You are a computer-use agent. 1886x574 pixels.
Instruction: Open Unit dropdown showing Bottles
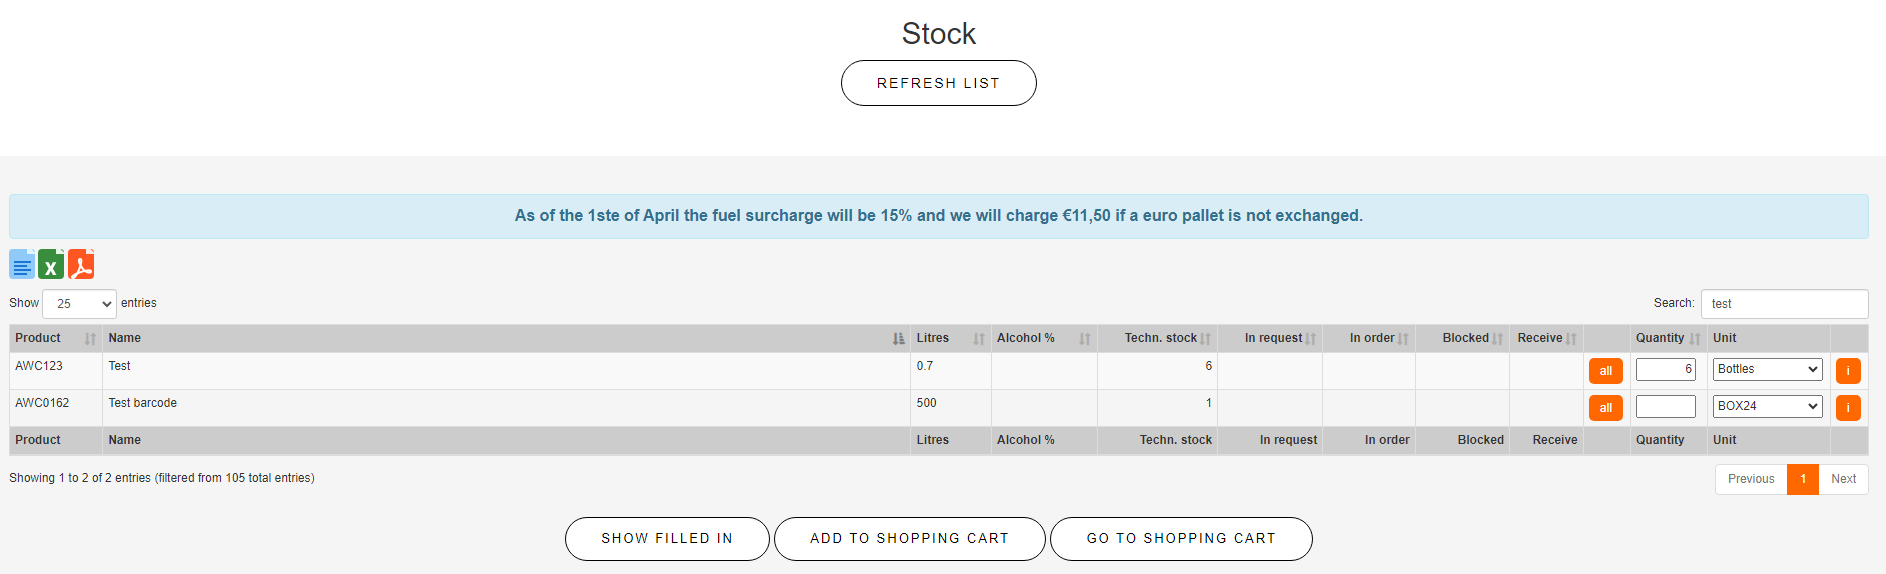[1767, 369]
